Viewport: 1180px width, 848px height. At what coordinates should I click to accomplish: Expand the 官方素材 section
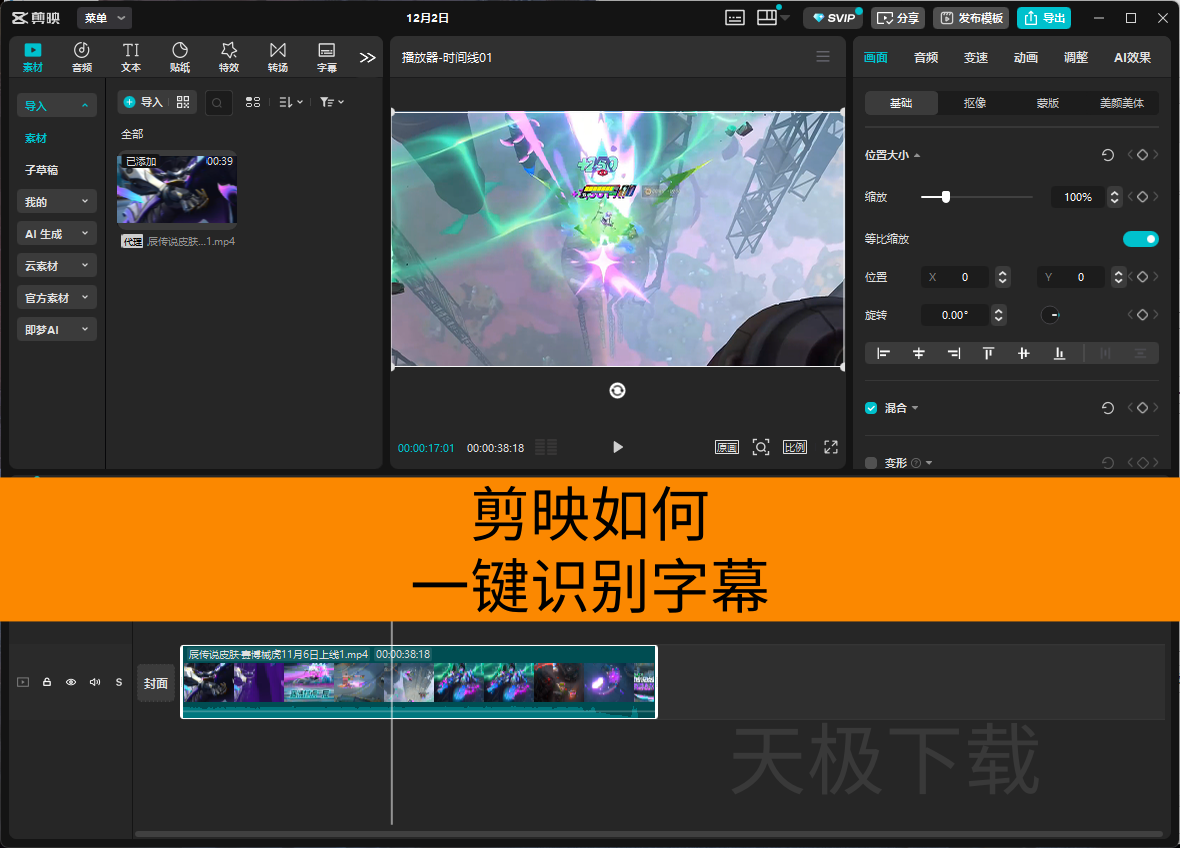point(57,298)
